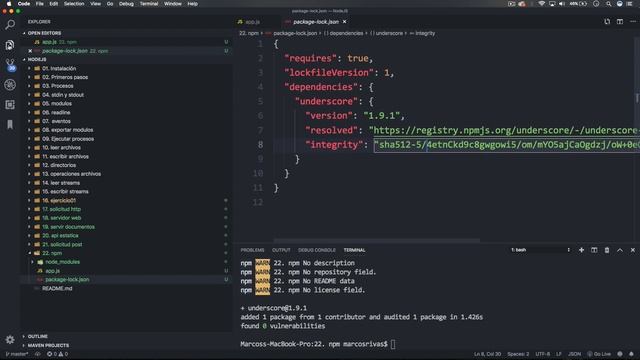Open the Debug view in the activity bar
This screenshot has width=640, height=360.
tap(10, 84)
